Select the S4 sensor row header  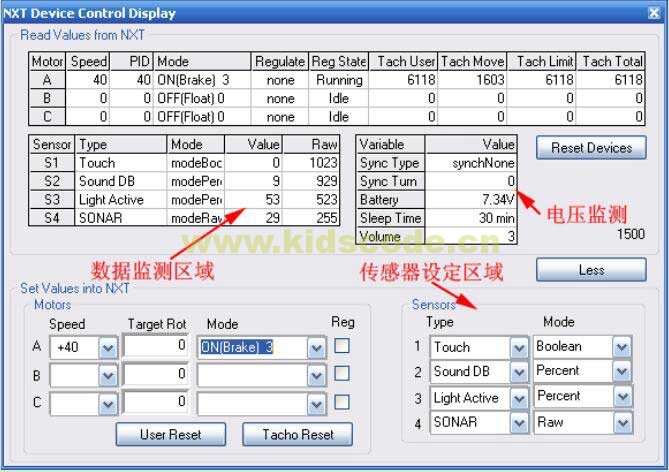tap(52, 218)
